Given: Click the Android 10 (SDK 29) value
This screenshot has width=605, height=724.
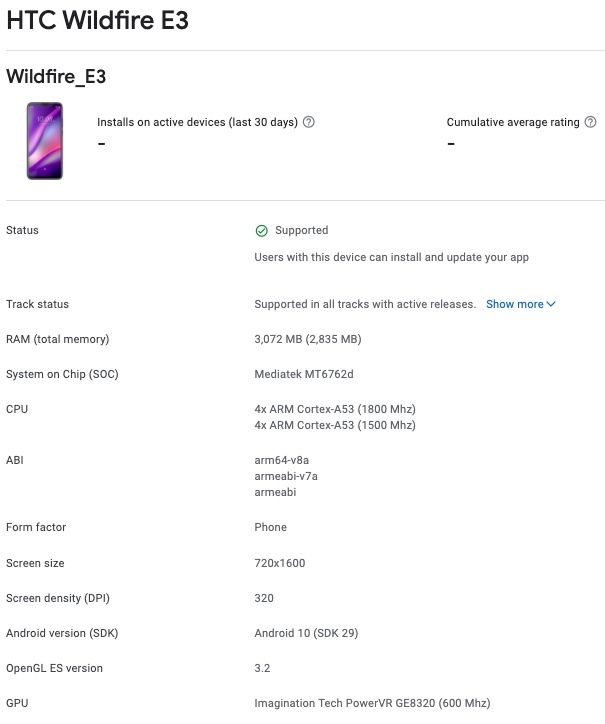Looking at the screenshot, I should (x=306, y=633).
